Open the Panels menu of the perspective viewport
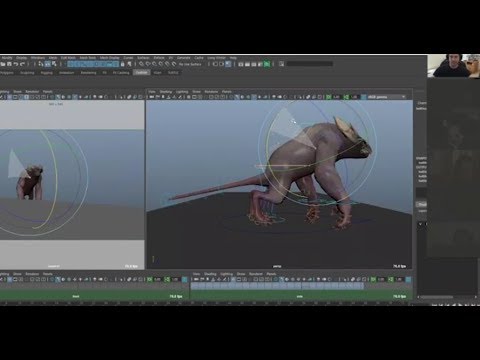 pos(227,91)
